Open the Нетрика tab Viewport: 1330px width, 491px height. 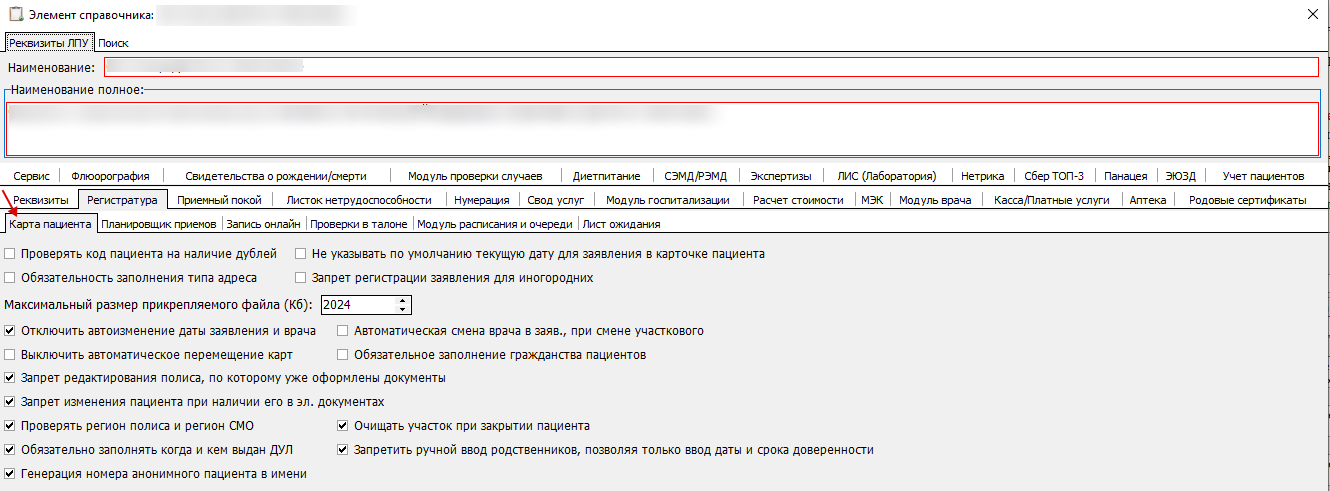click(x=982, y=176)
